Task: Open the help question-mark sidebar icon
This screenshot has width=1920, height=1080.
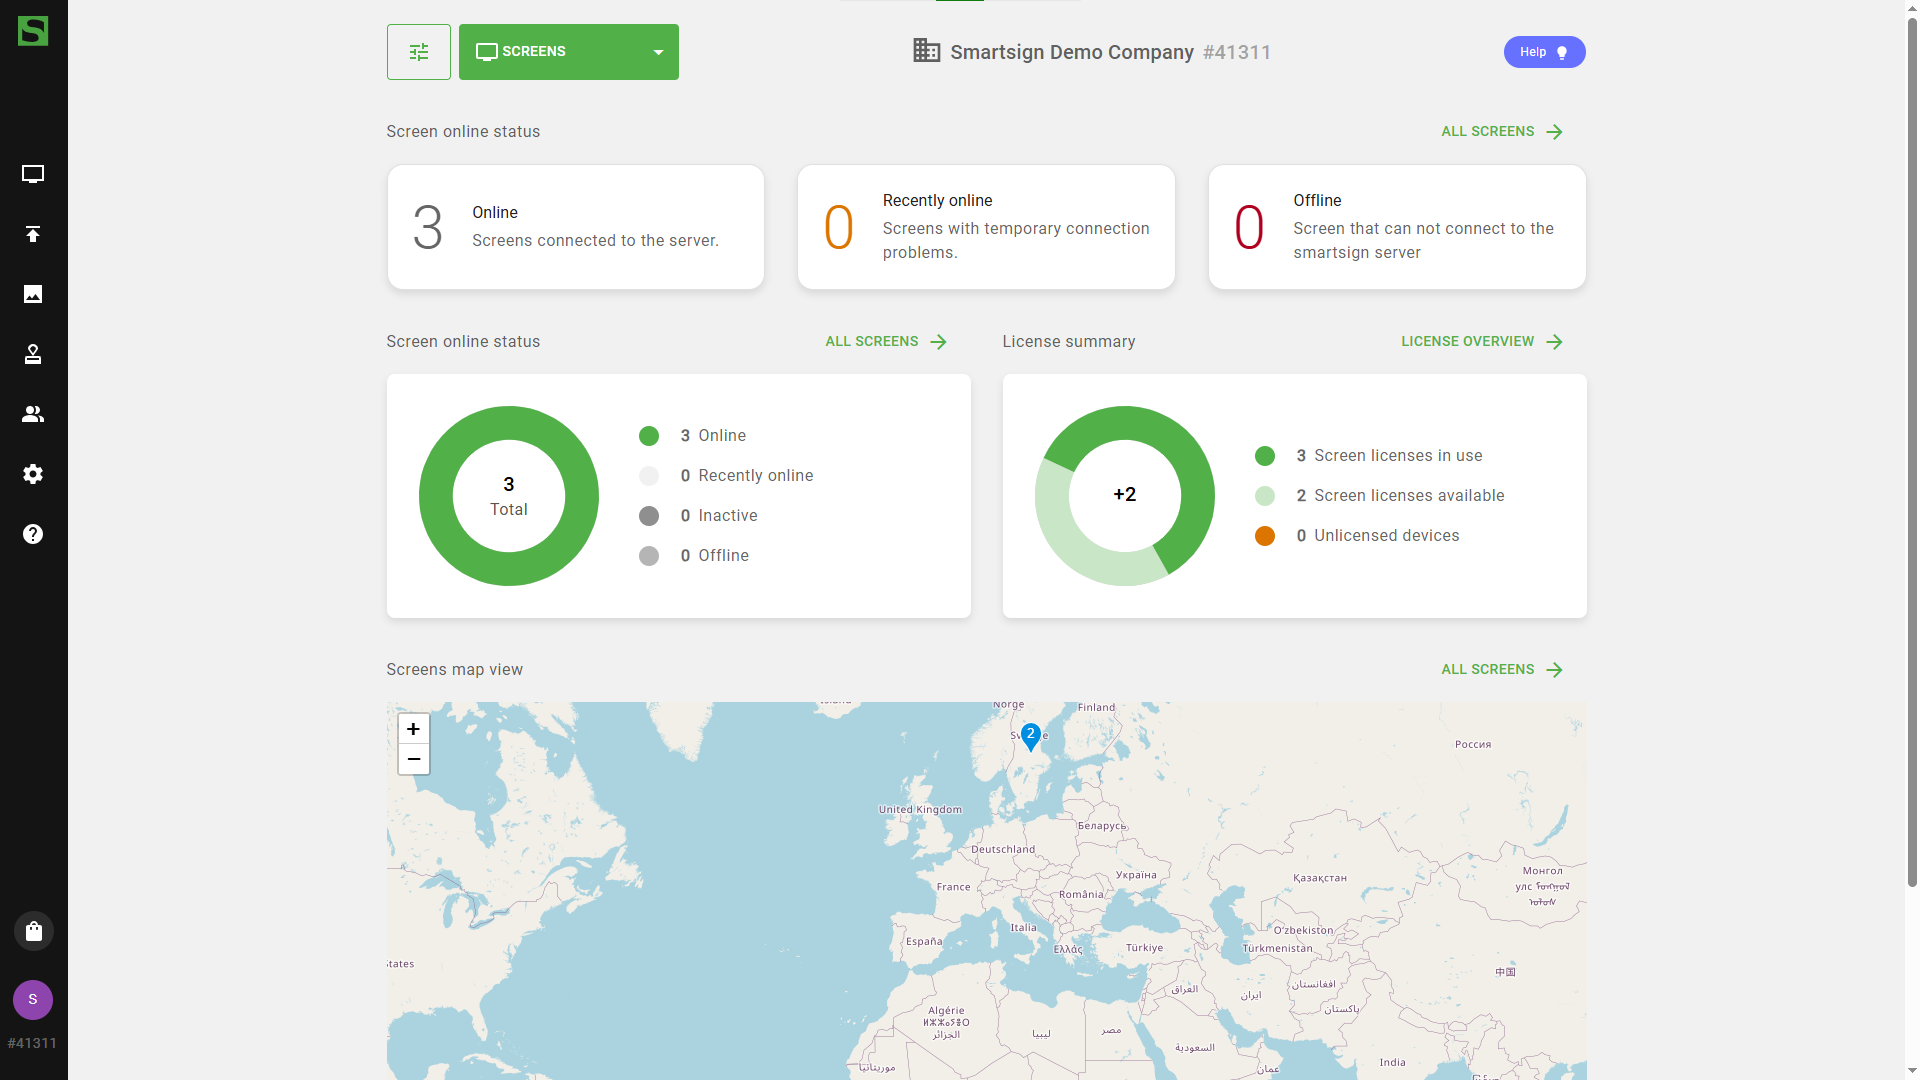Action: click(x=33, y=534)
